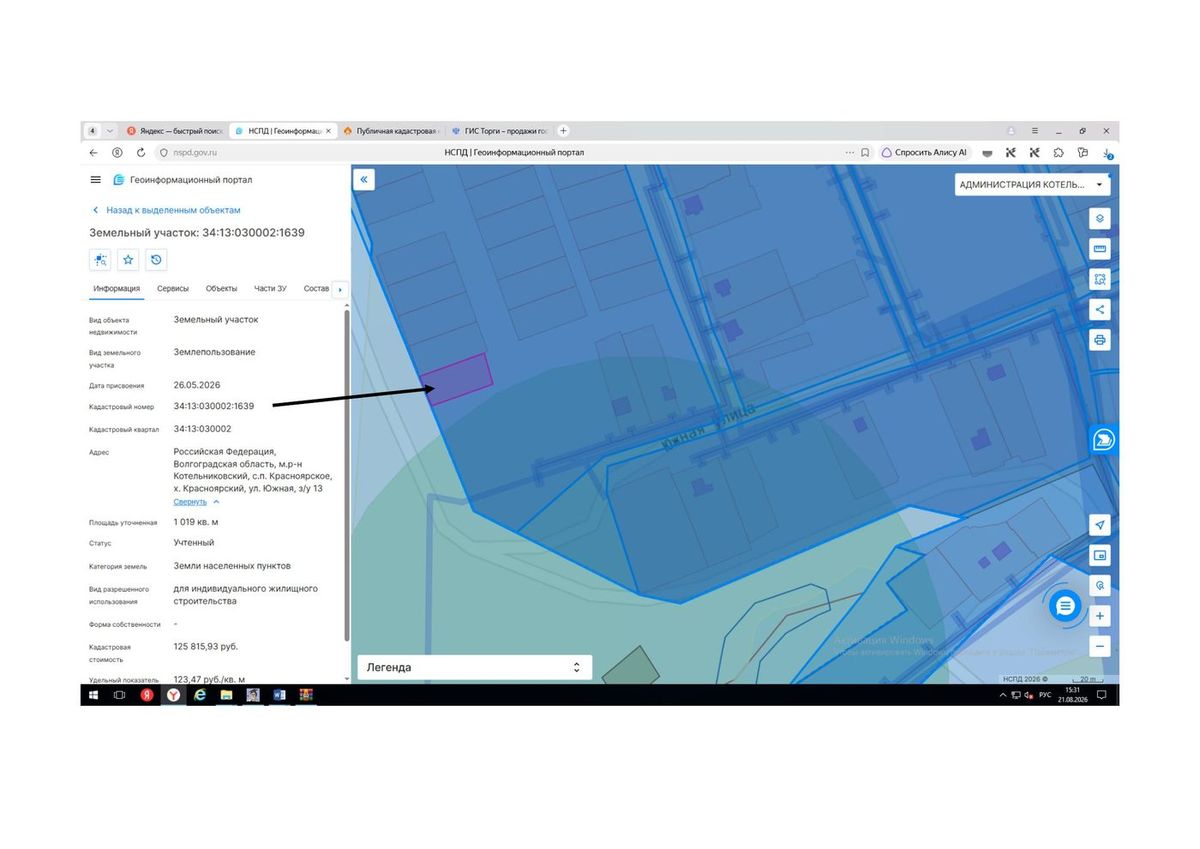Open the Yandex account icon near address bar
1200x849 pixels.
117,153
